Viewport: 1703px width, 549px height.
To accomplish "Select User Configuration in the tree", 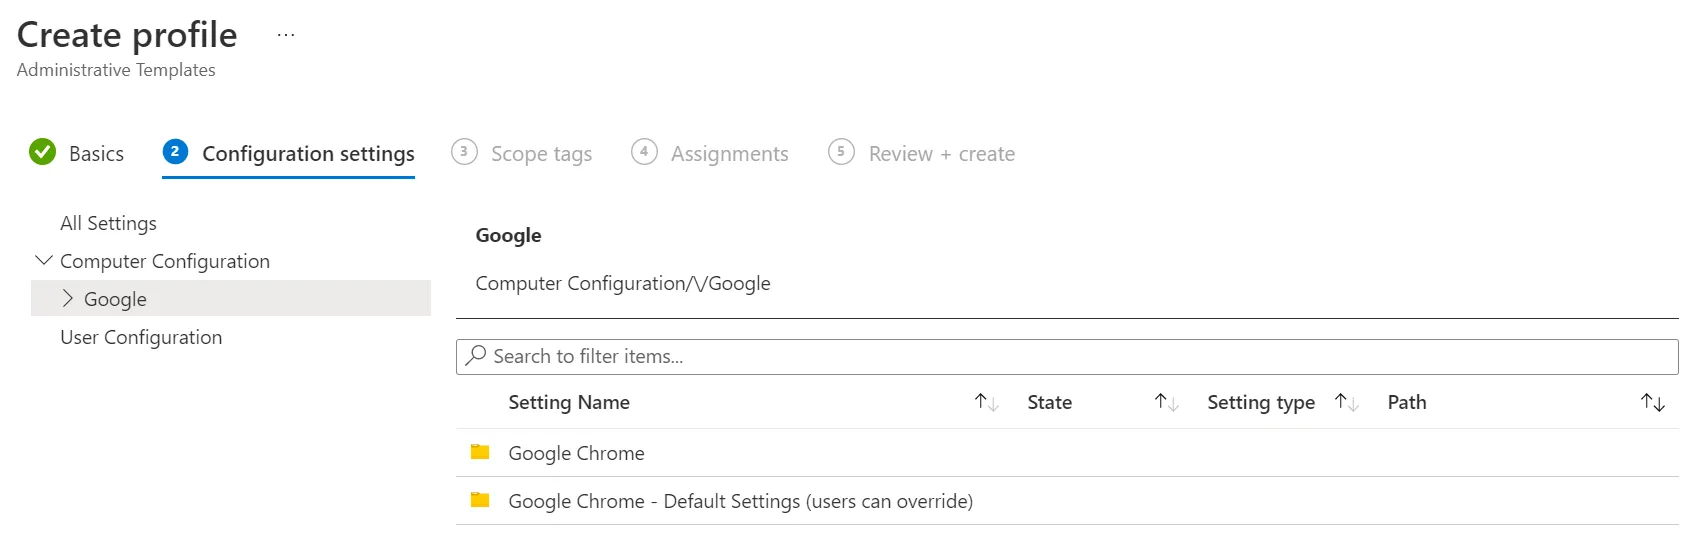I will tap(141, 337).
